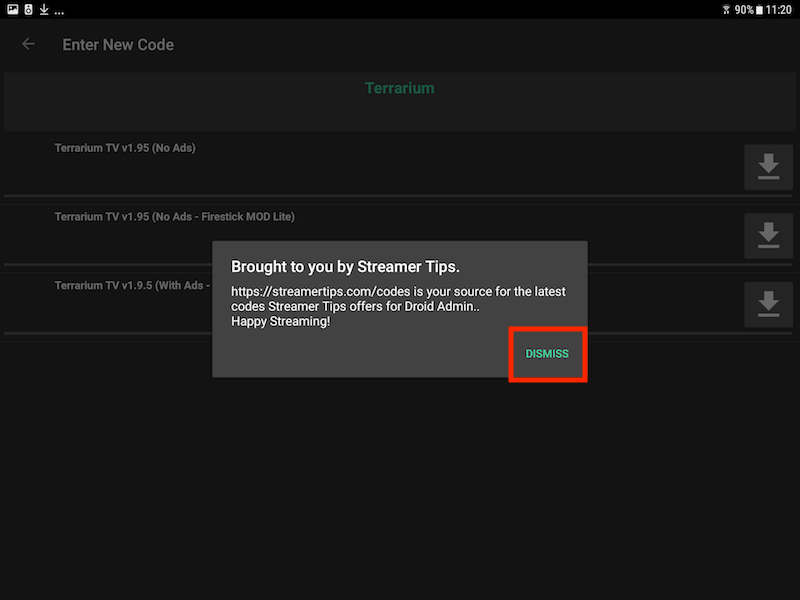This screenshot has height=600, width=800.
Task: Select the Firestick MOD Lite row text
Action: click(174, 217)
